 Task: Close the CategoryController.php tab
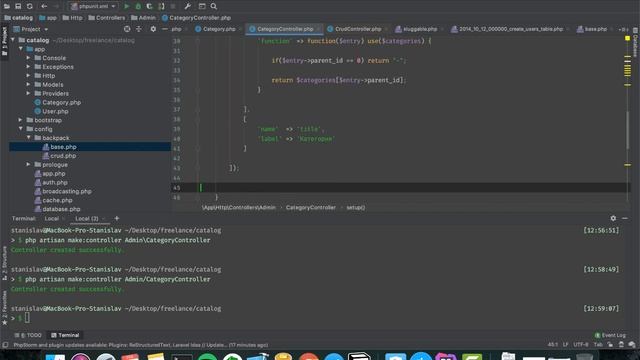[x=318, y=29]
